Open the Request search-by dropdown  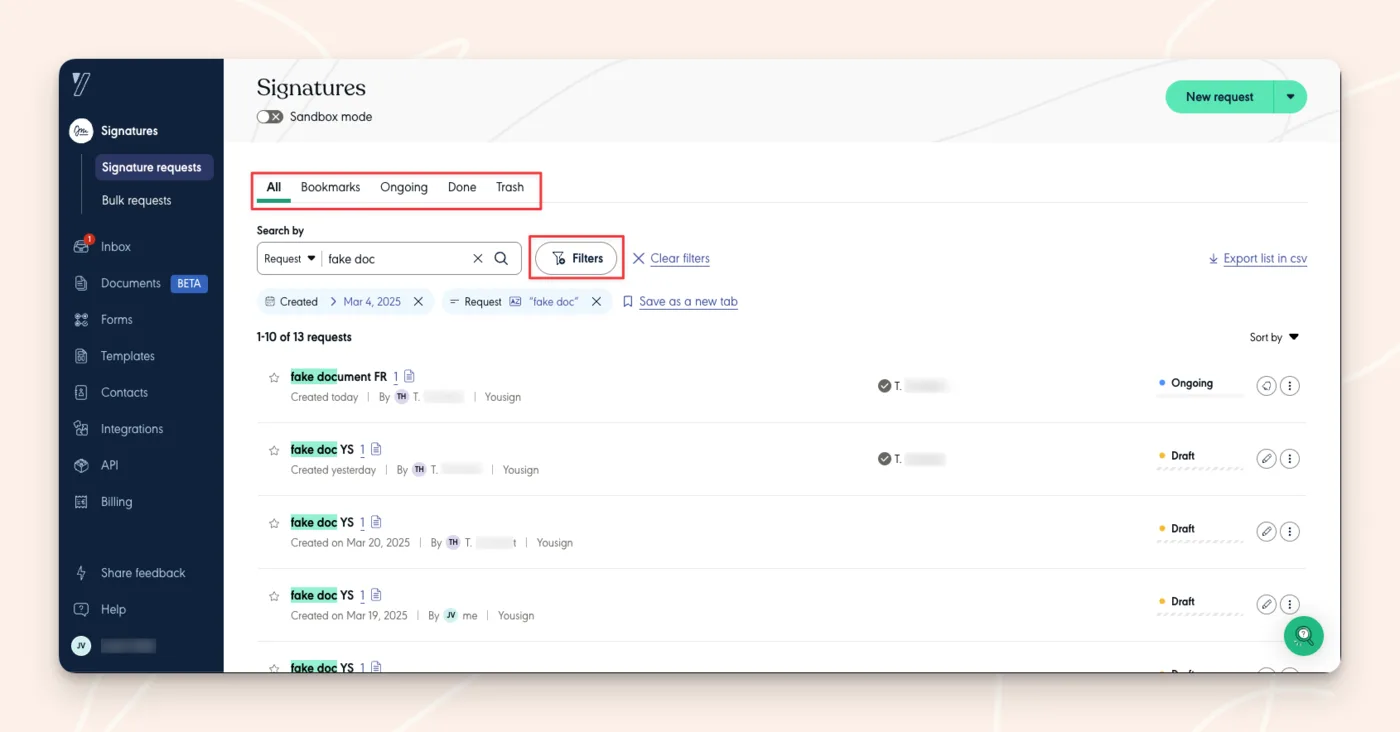pos(289,258)
